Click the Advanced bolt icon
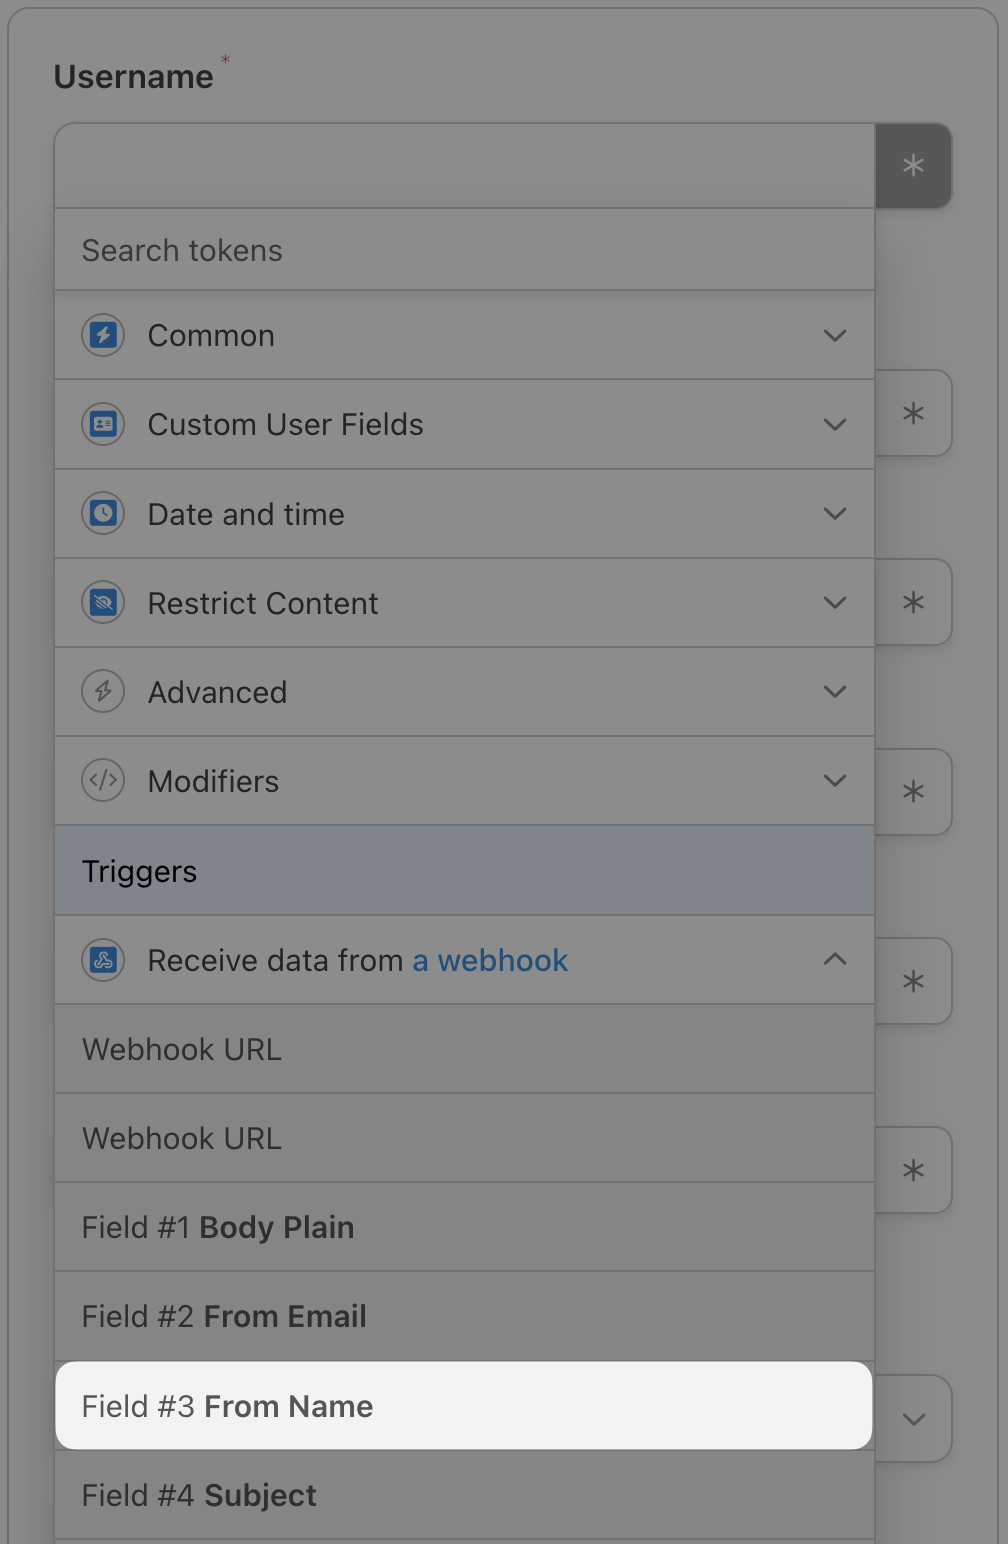The height and width of the screenshot is (1544, 1008). pyautogui.click(x=103, y=692)
